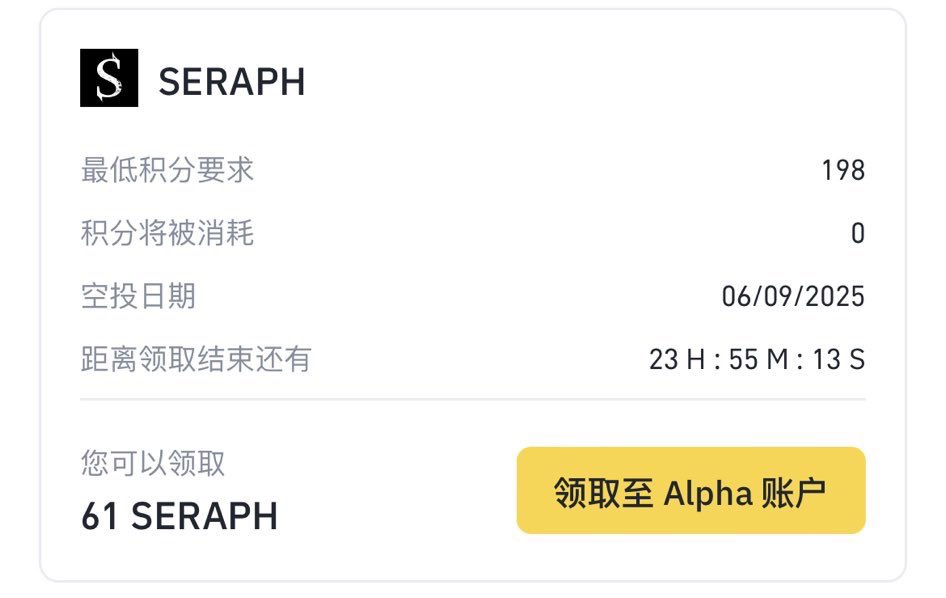Click the hours value 23 H in countdown
This screenshot has width=946, height=598.
[677, 359]
